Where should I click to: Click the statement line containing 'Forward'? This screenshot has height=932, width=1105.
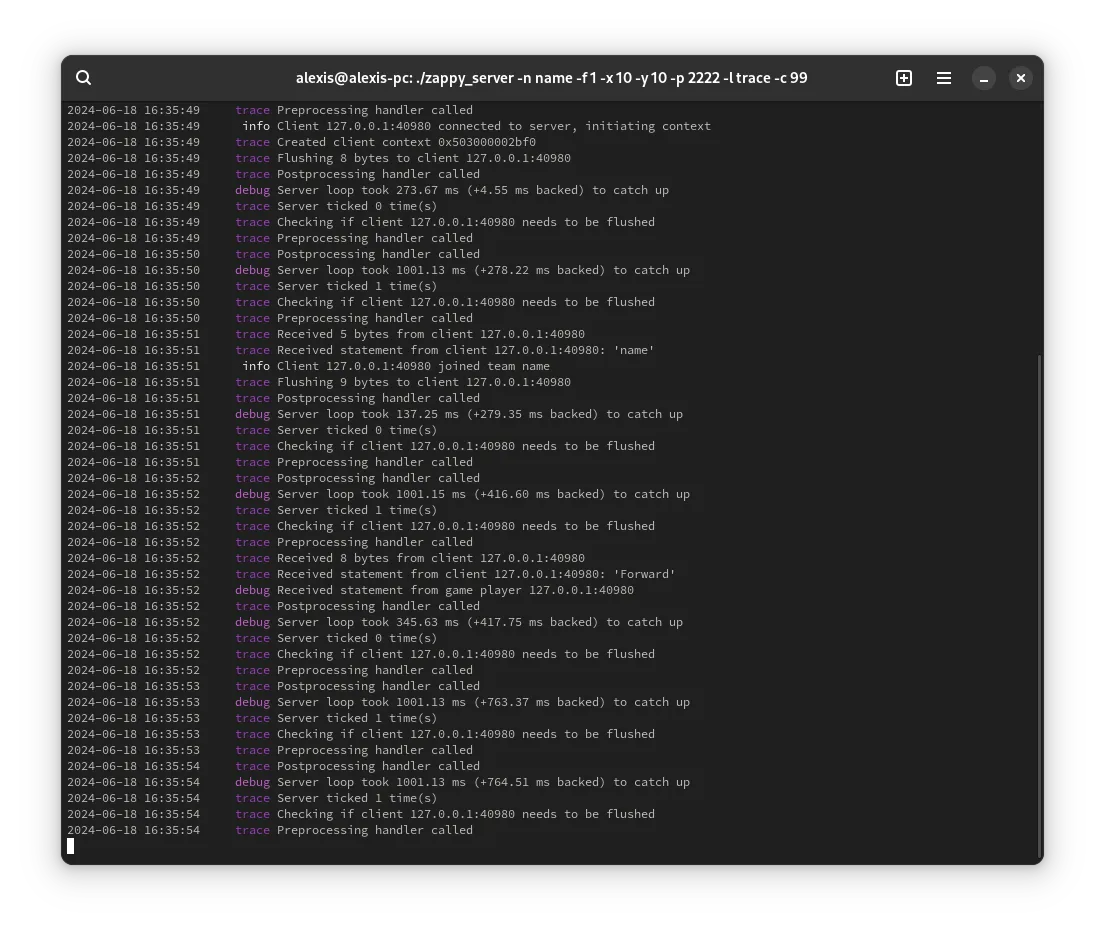coord(371,574)
